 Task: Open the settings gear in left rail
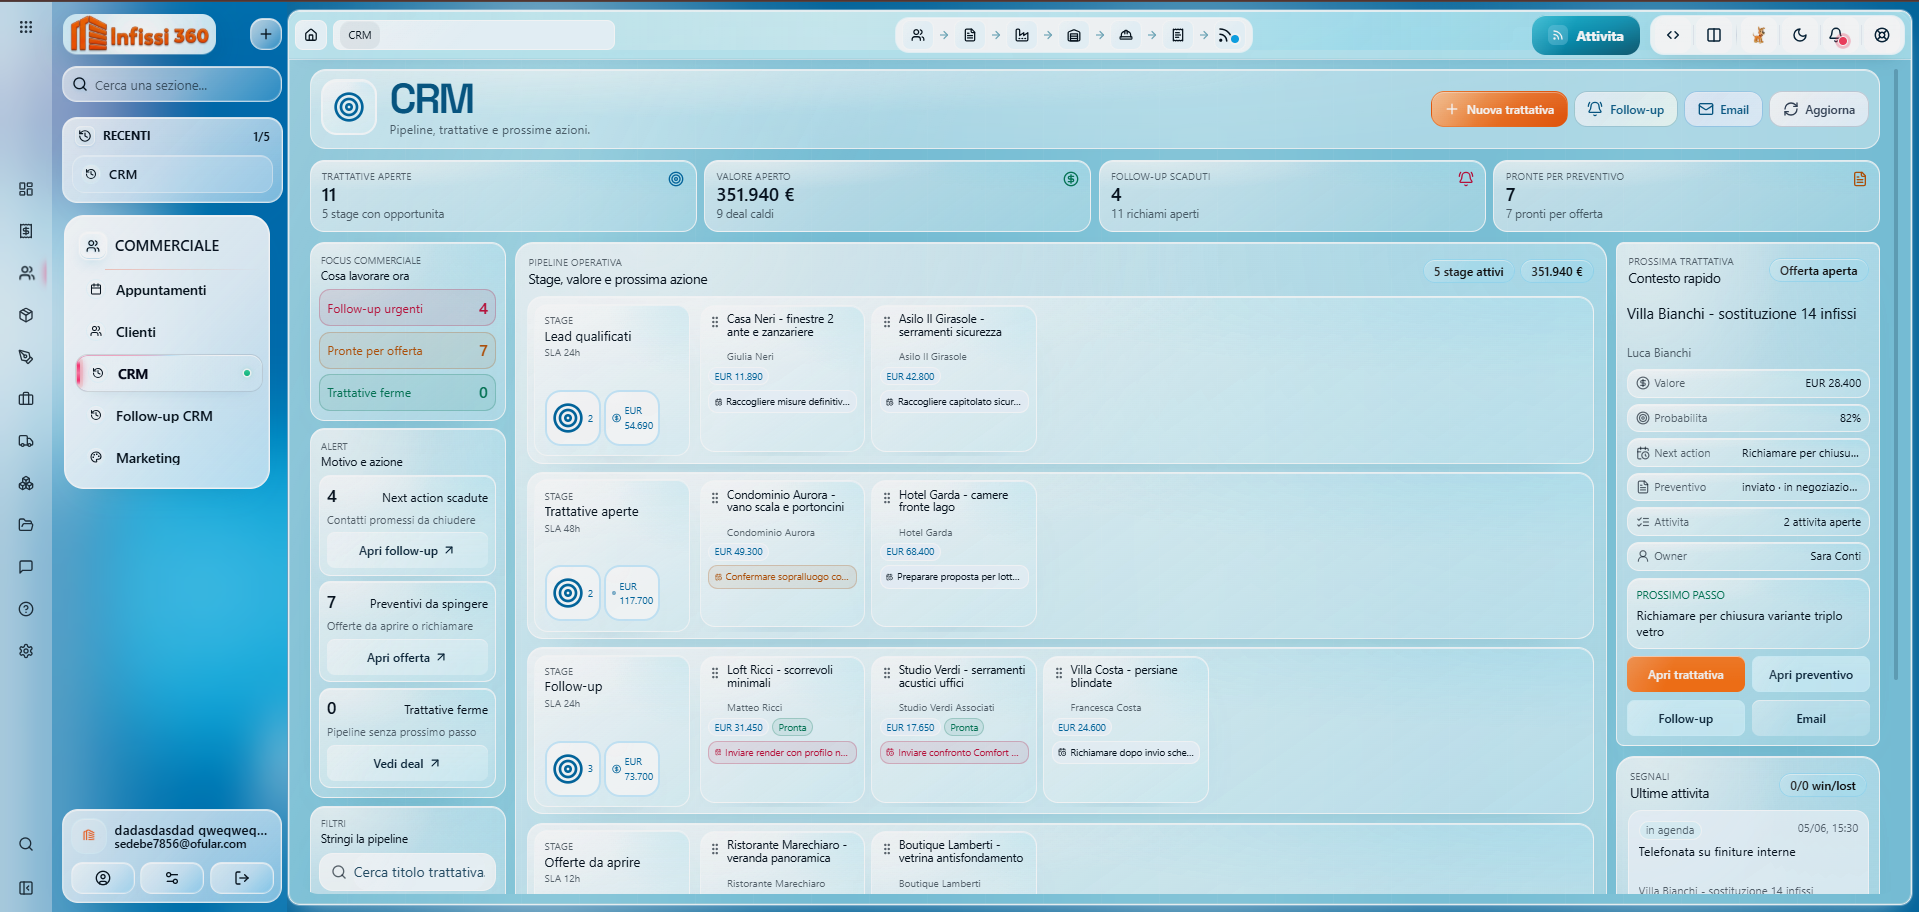click(x=26, y=651)
